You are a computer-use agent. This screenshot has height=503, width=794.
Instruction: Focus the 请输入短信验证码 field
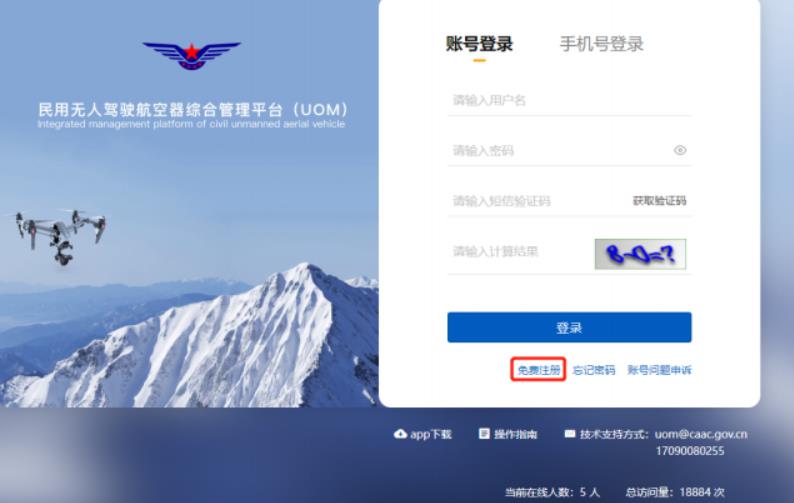[538, 201]
